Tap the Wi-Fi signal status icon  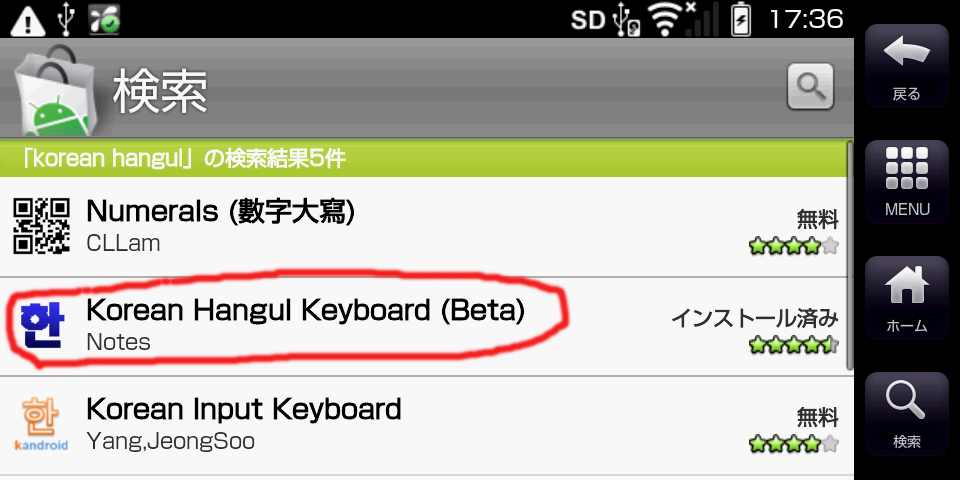point(667,18)
